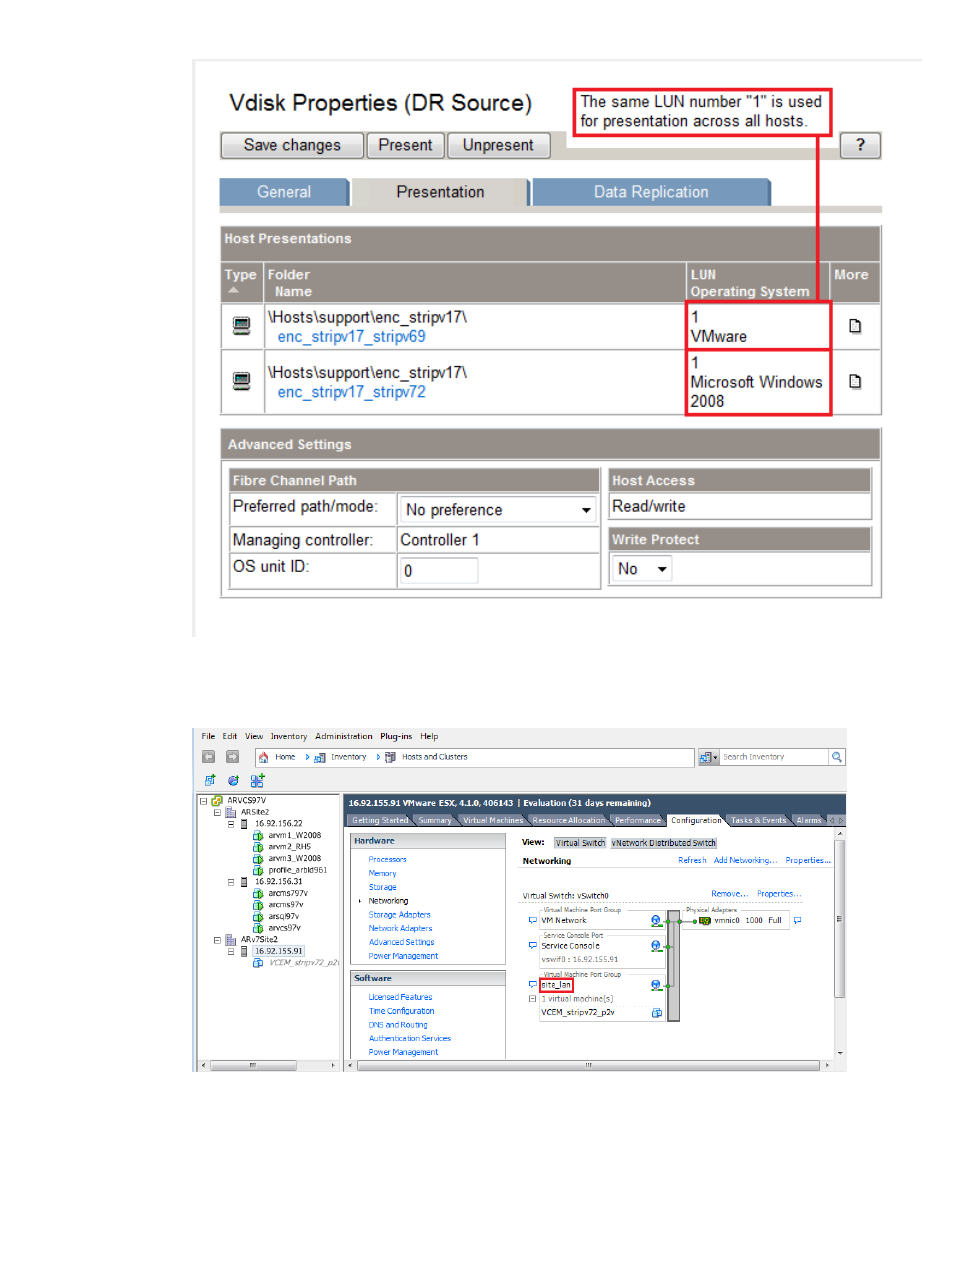The image size is (954, 1270).
Task: Select vNetwork Distributed Switch view
Action: [x=664, y=843]
